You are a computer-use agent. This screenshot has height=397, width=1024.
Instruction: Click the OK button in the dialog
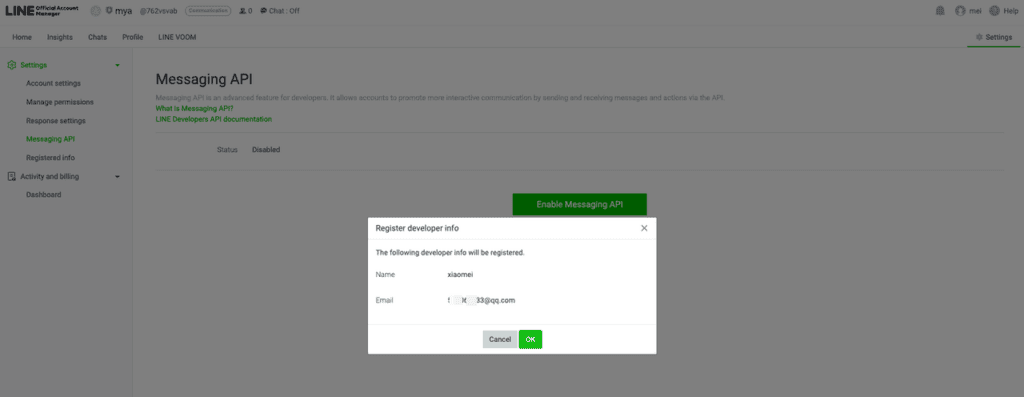(x=530, y=340)
